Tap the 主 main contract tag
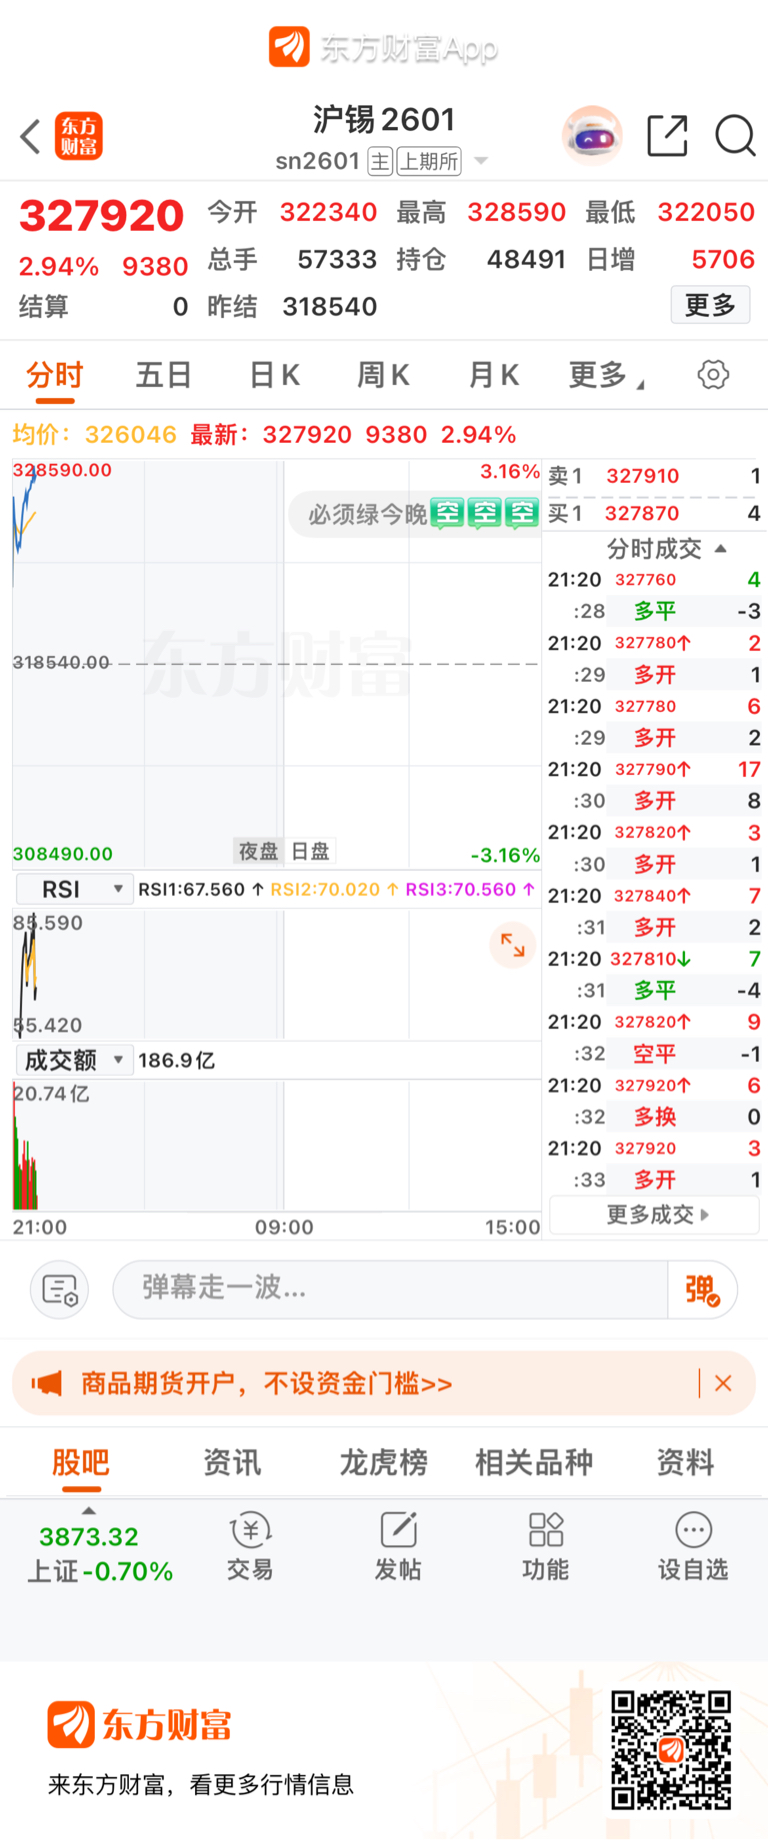The height and width of the screenshot is (1840, 768). (380, 161)
